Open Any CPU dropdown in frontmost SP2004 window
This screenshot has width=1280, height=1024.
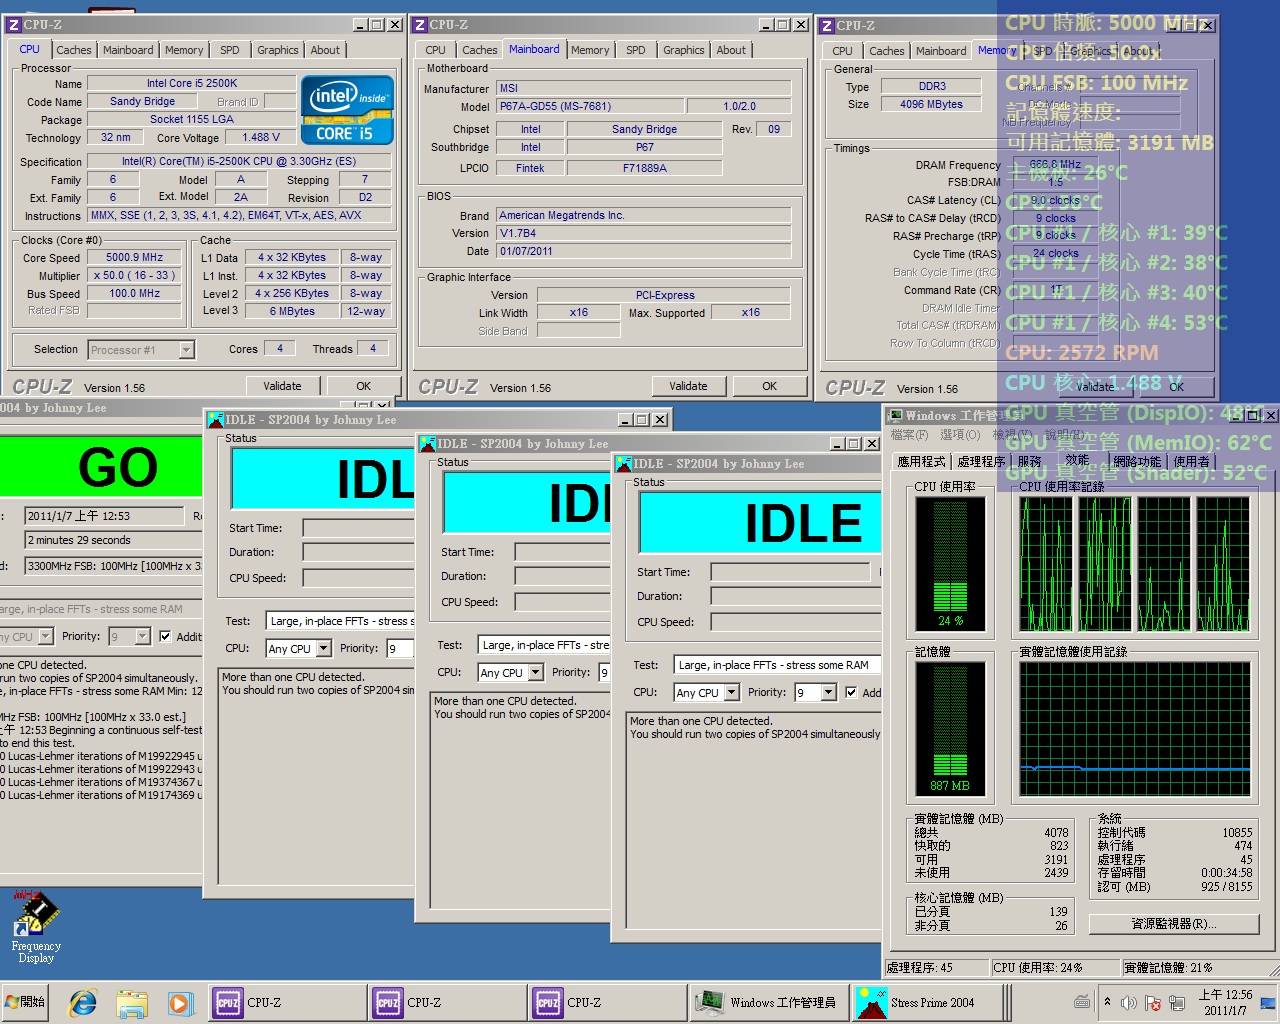[x=732, y=692]
